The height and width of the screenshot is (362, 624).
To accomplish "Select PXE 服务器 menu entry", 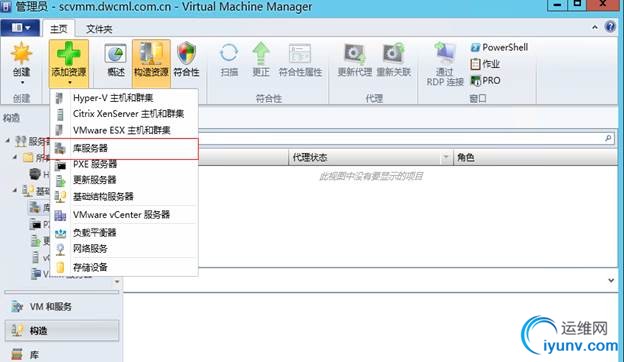I will tap(124, 164).
